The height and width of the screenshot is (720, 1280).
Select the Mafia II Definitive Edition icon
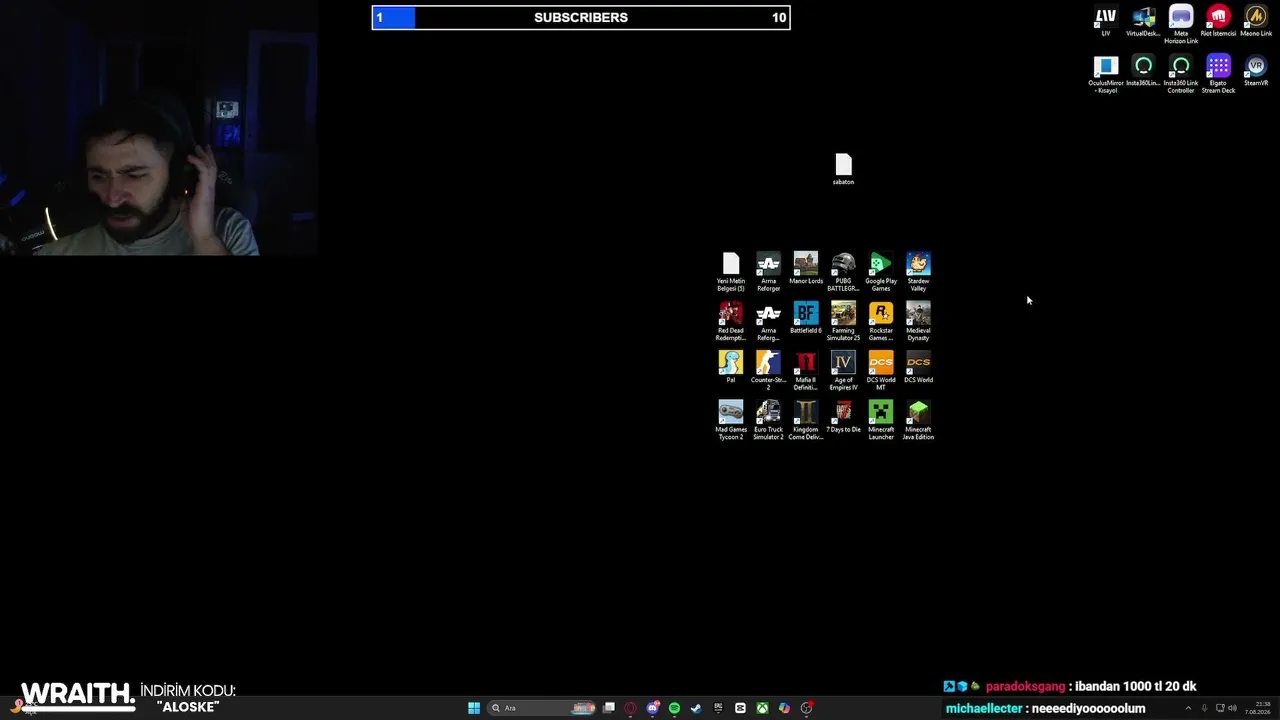pos(806,371)
